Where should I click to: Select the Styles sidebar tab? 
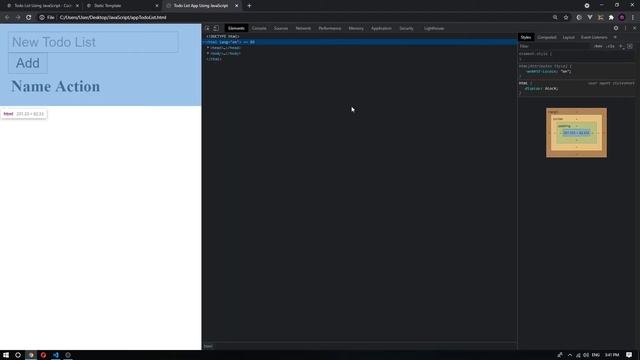pos(526,37)
